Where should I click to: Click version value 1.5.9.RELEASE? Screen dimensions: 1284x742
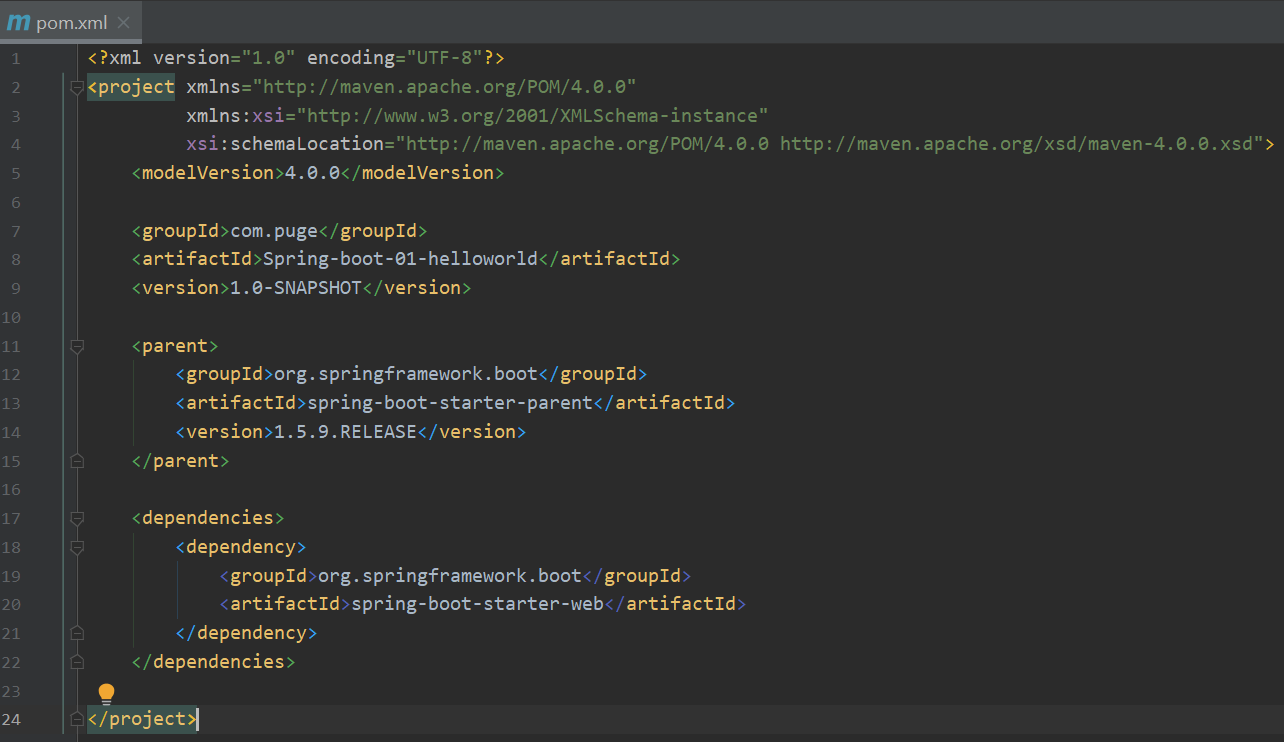345,432
